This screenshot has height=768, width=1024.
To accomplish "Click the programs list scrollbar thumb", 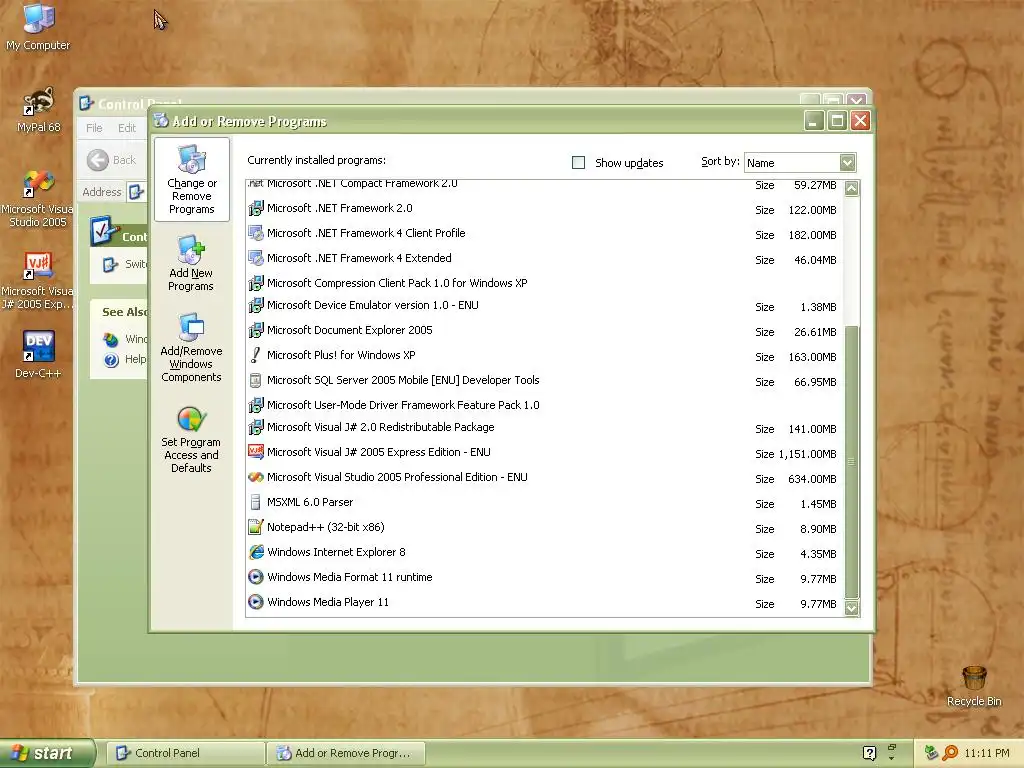I will [852, 462].
